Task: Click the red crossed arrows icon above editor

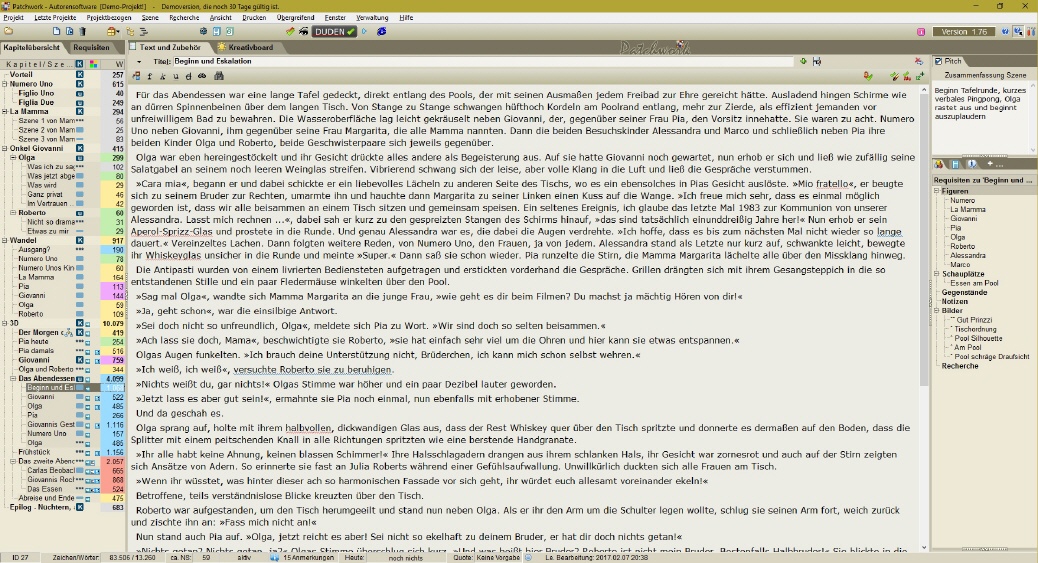Action: pos(919,61)
